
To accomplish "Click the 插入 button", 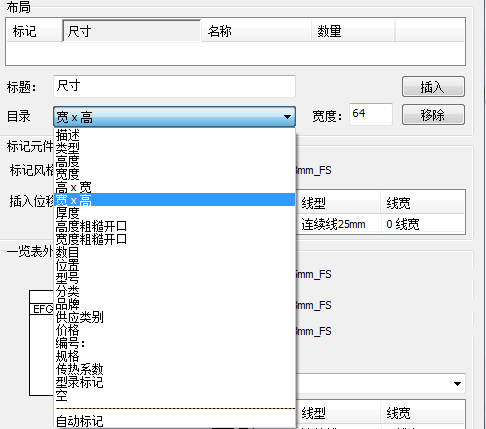I will pyautogui.click(x=433, y=87).
